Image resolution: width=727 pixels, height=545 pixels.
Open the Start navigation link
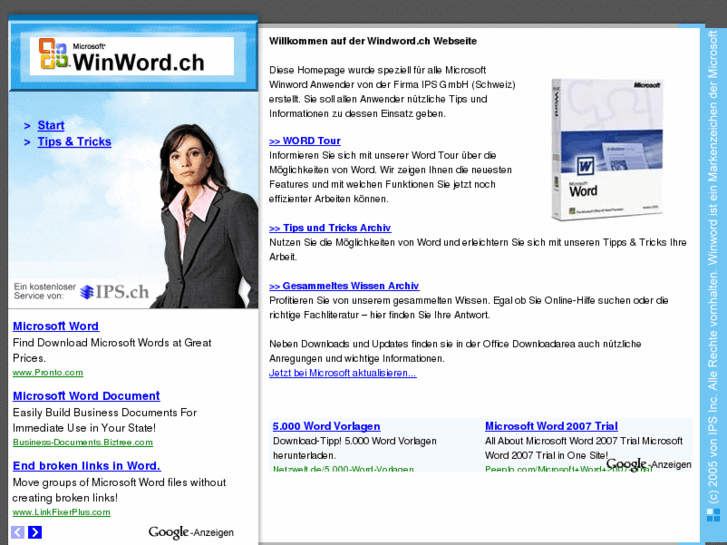pos(51,125)
